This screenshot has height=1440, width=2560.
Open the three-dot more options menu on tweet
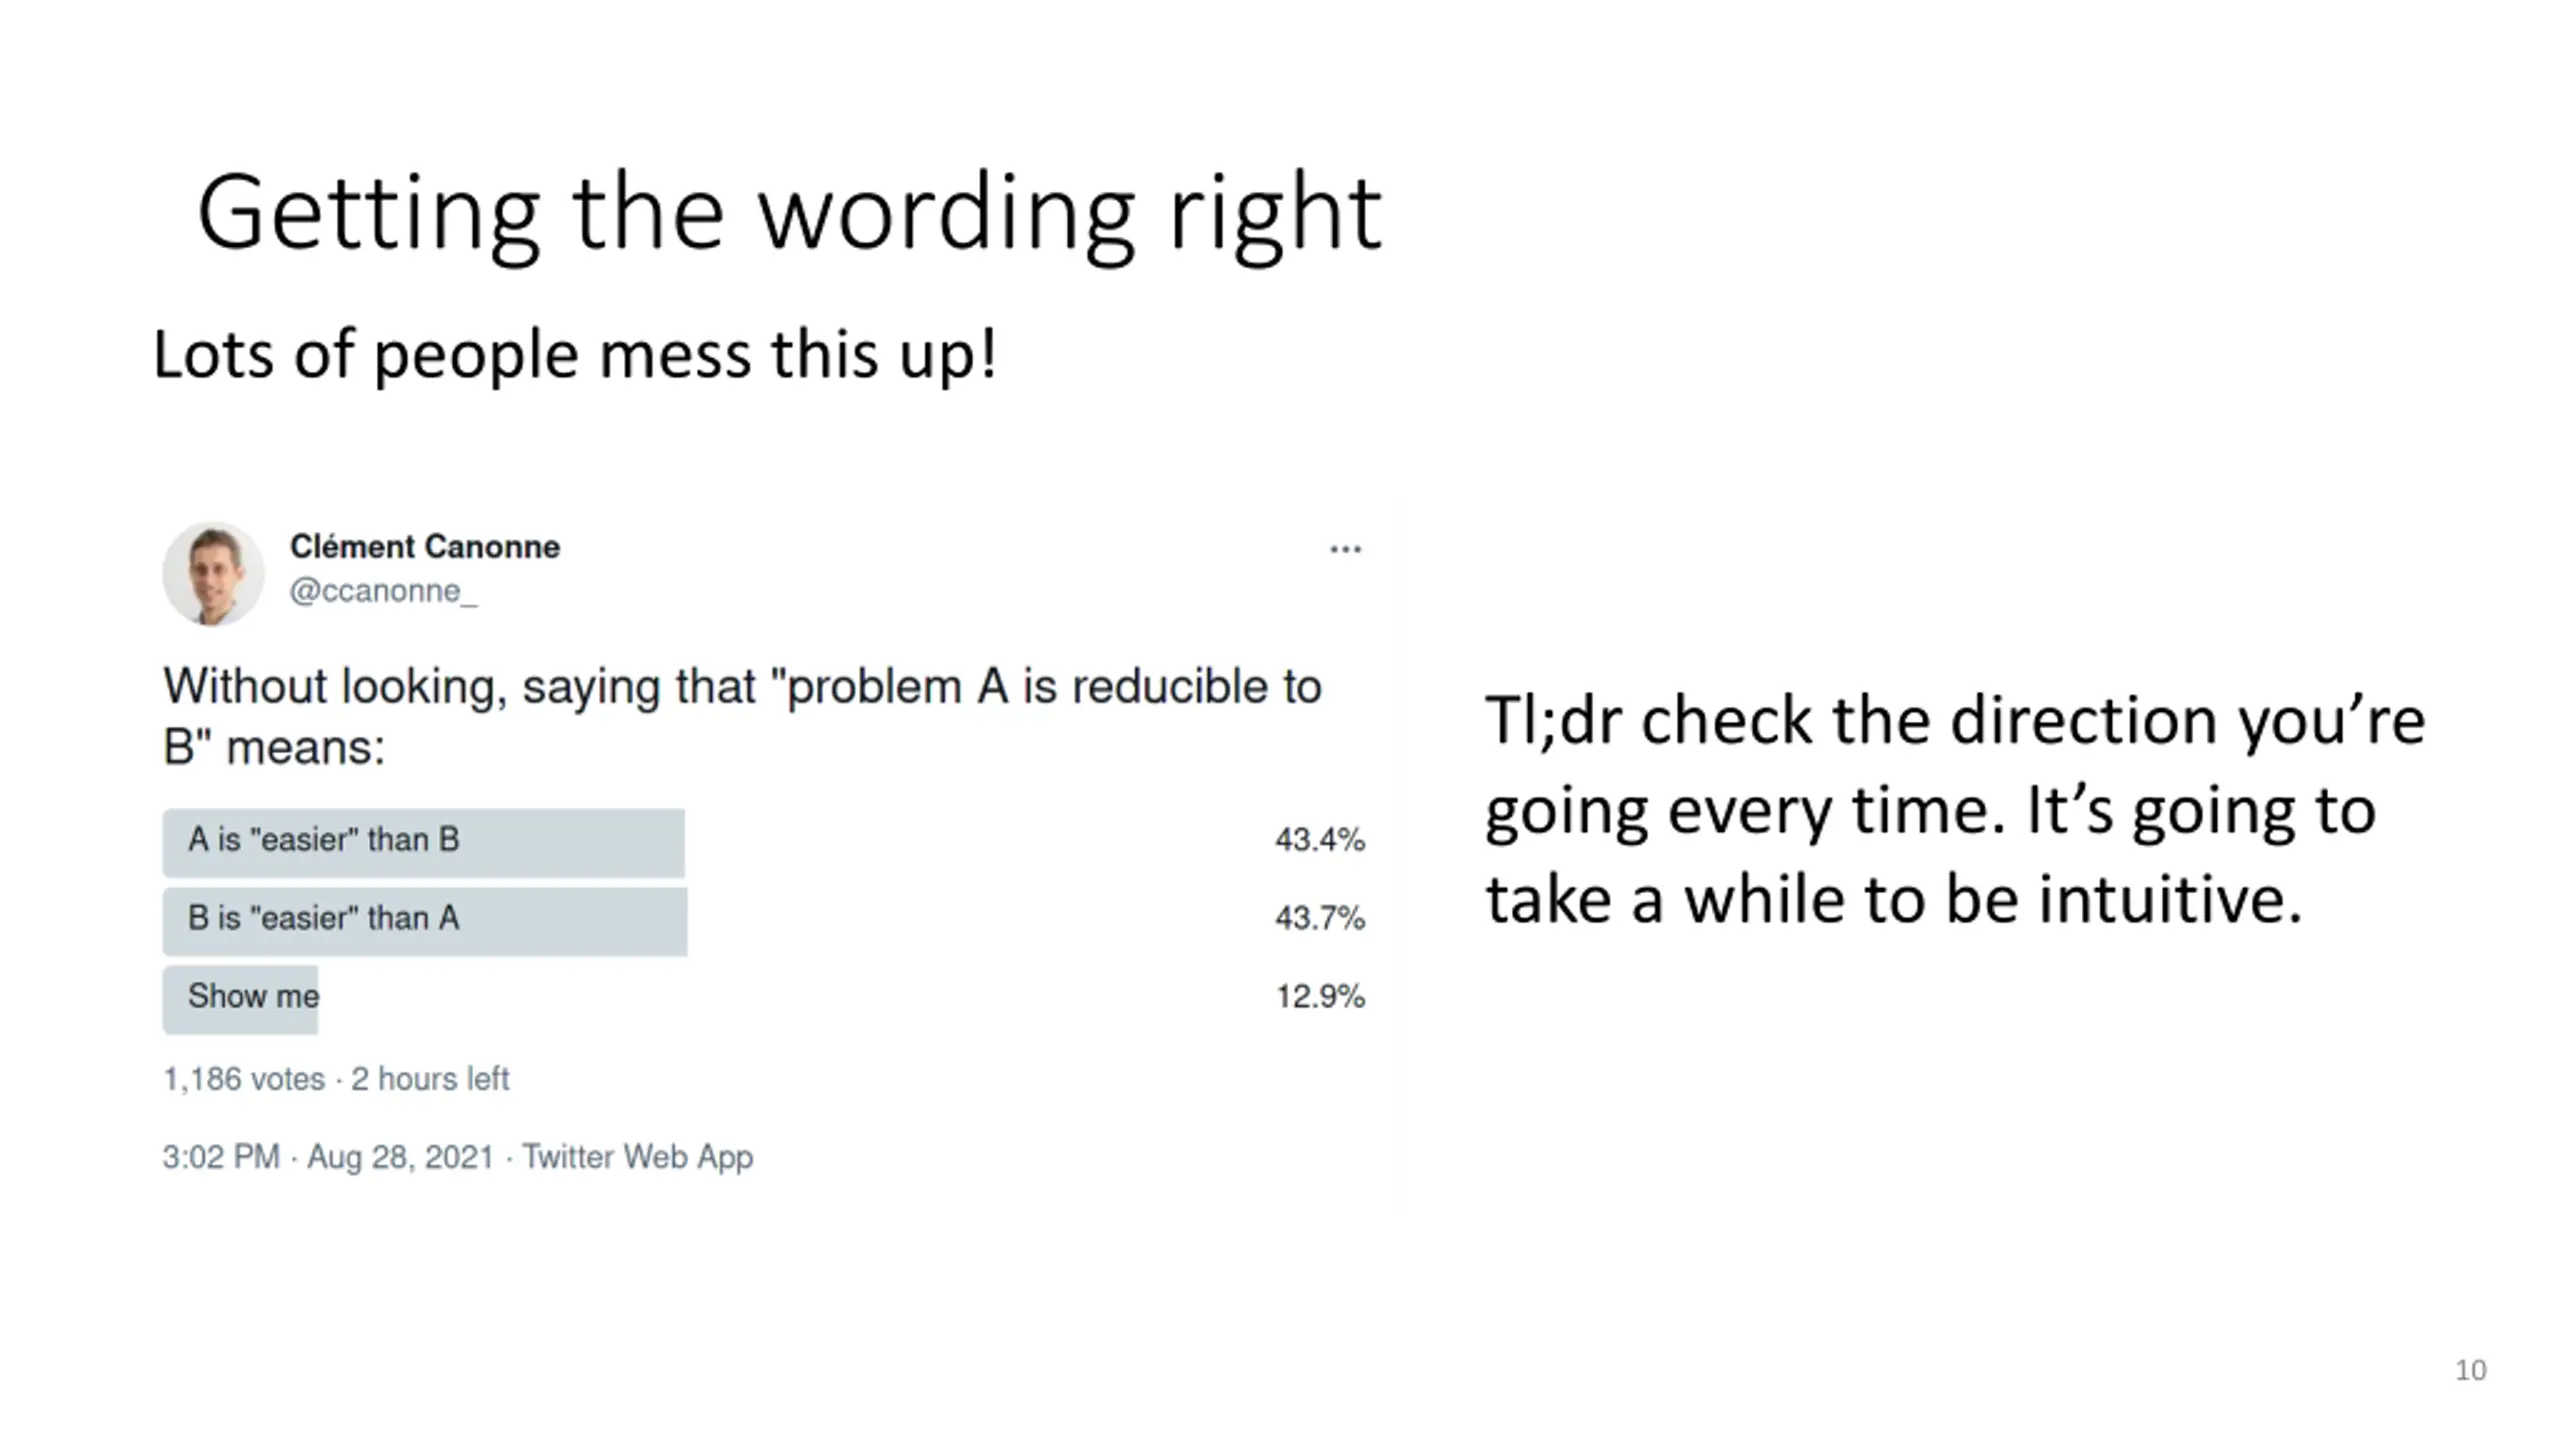(1345, 549)
